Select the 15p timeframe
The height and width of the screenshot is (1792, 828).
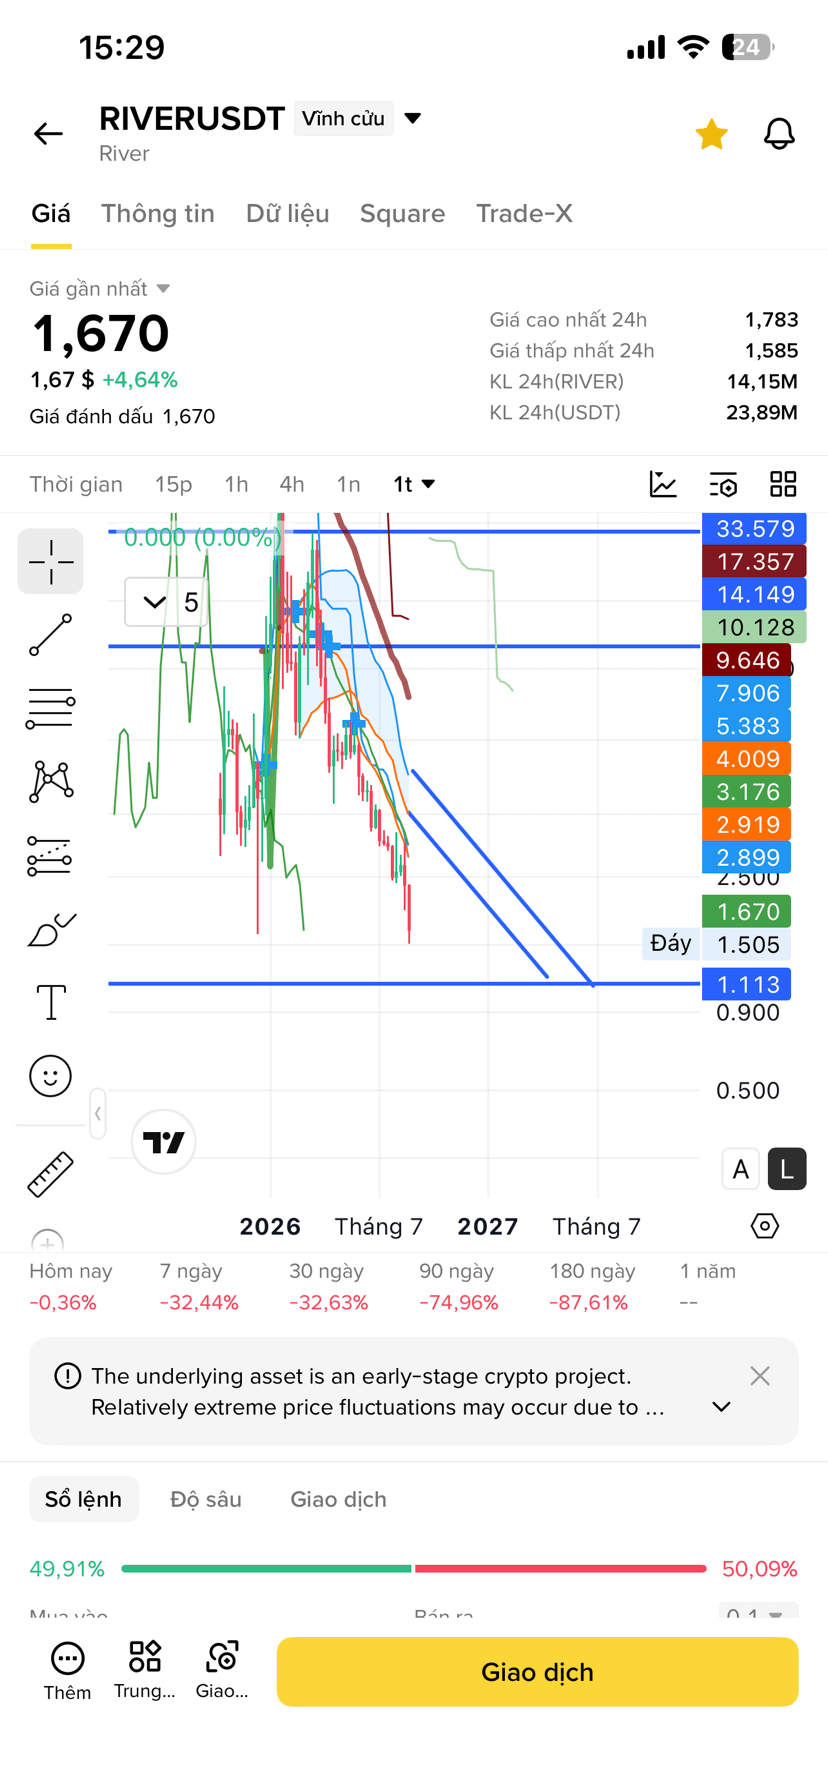pos(173,484)
